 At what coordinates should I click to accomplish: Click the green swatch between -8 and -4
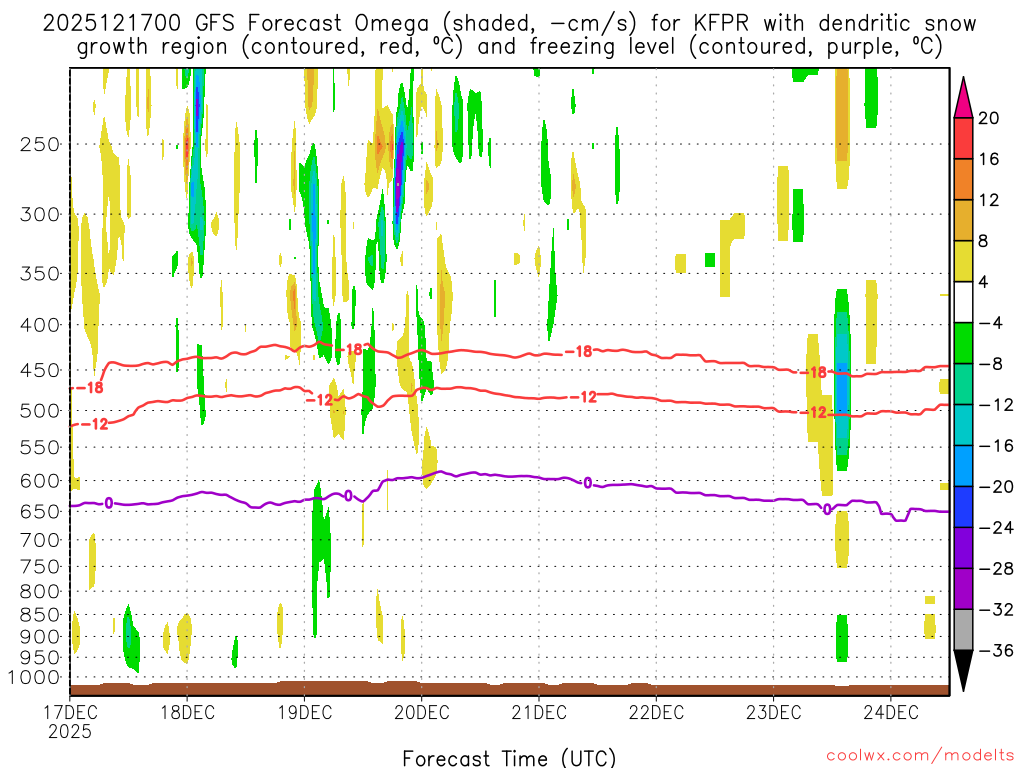coord(963,343)
